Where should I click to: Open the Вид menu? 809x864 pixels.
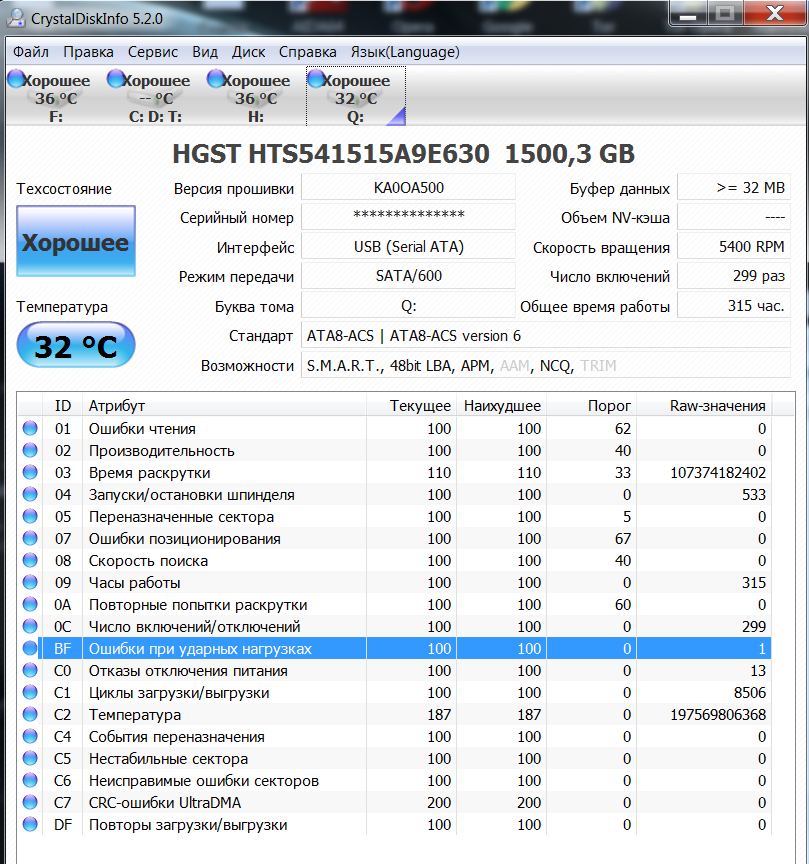coord(204,52)
